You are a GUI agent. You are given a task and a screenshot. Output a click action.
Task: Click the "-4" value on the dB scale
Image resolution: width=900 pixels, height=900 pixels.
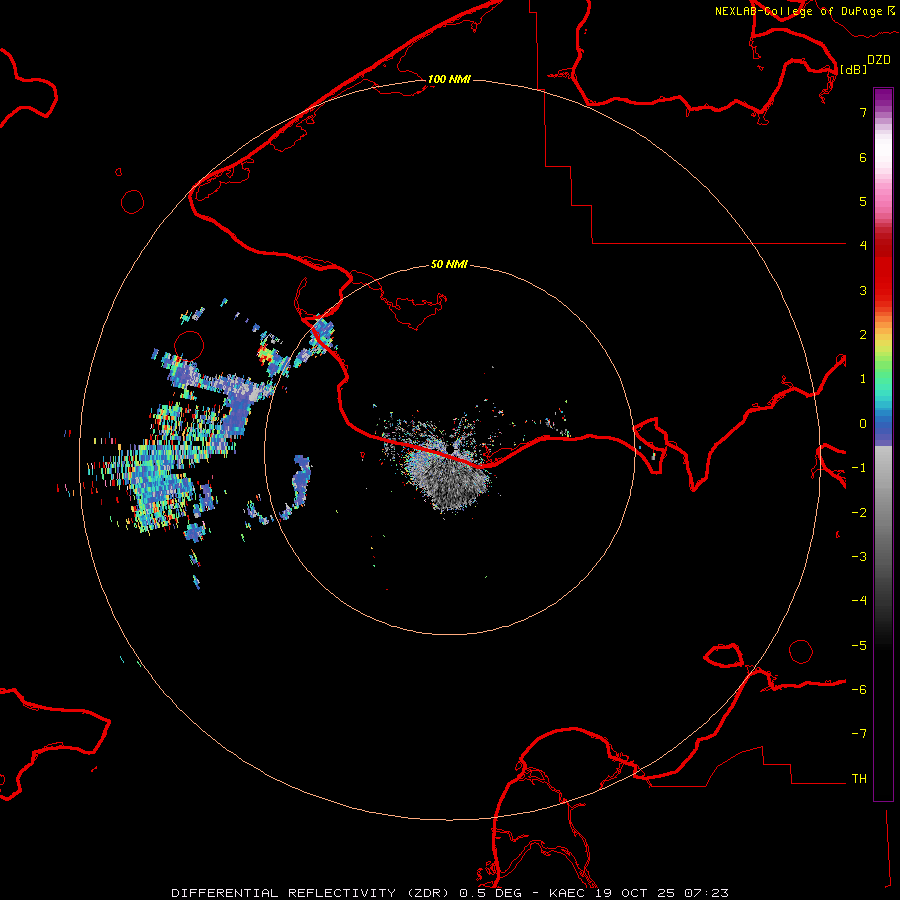pyautogui.click(x=859, y=601)
